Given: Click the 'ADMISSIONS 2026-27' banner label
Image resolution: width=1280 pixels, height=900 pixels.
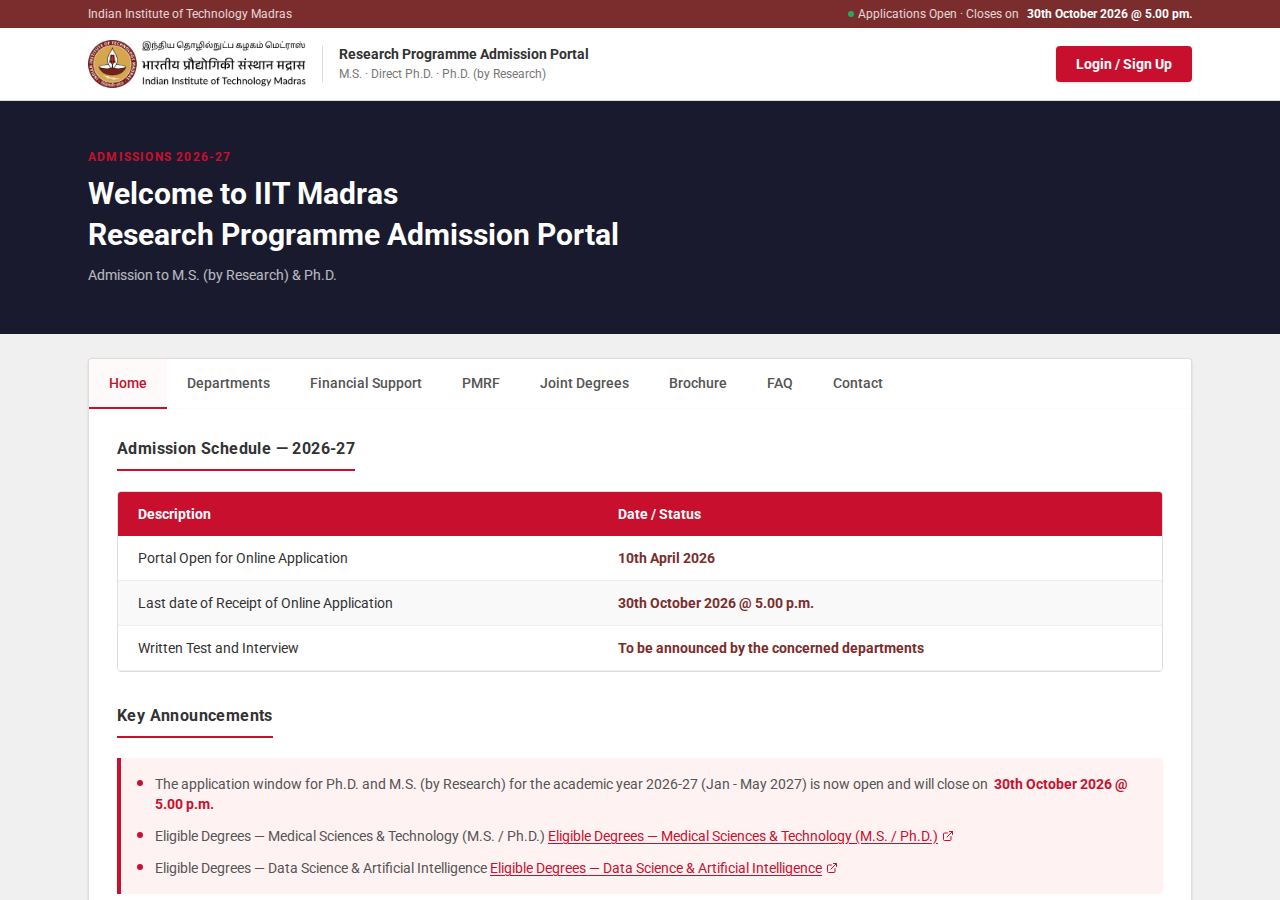Looking at the screenshot, I should click(x=160, y=157).
